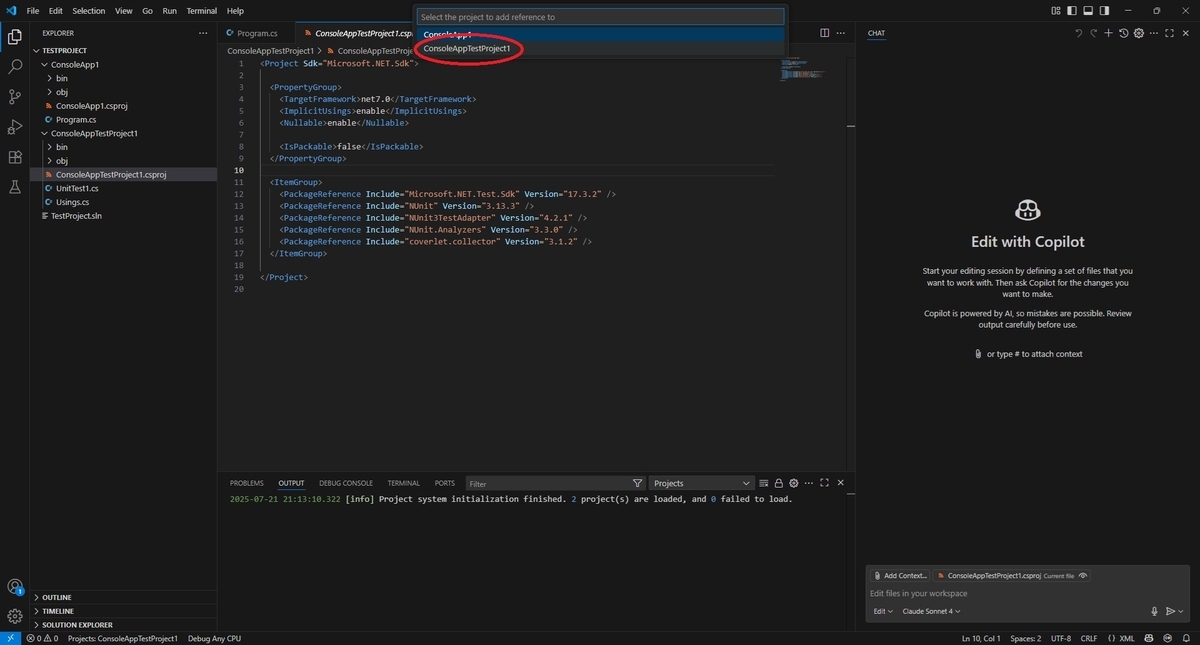The image size is (1200, 645).
Task: Open the Claude Sonnet 4 model picker
Action: [x=931, y=611]
